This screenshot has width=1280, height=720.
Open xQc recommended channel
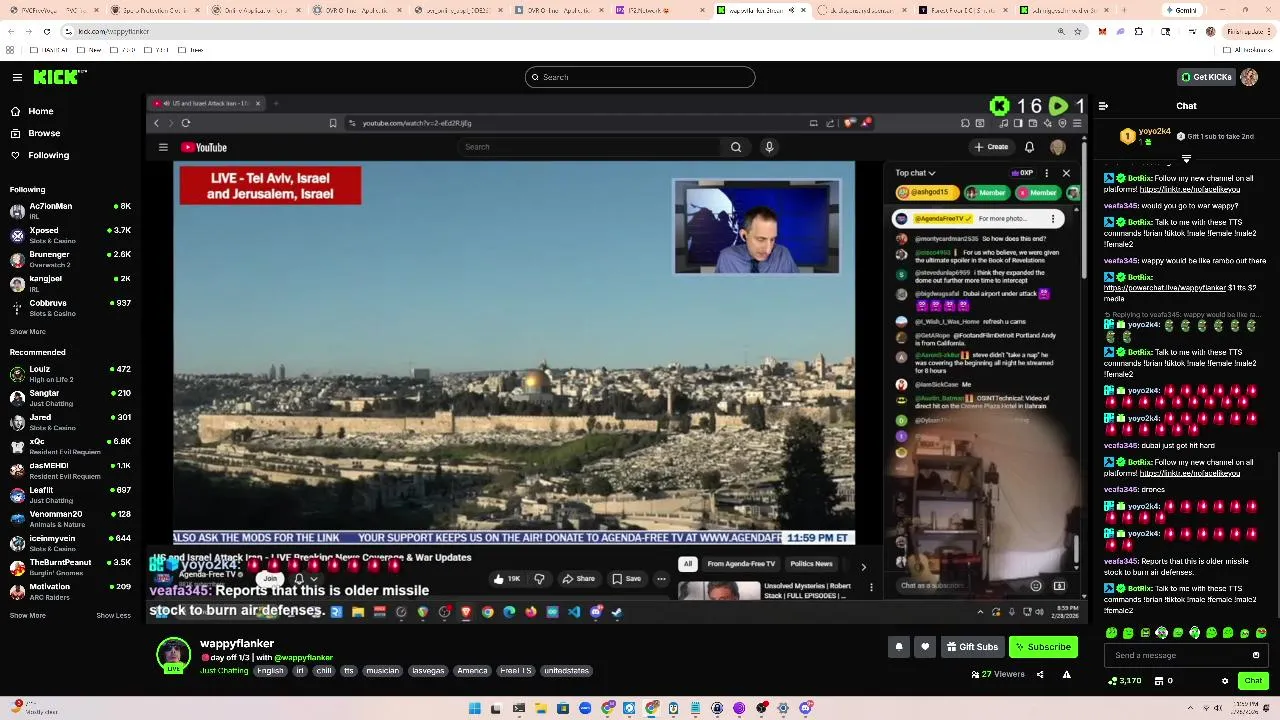click(x=70, y=446)
